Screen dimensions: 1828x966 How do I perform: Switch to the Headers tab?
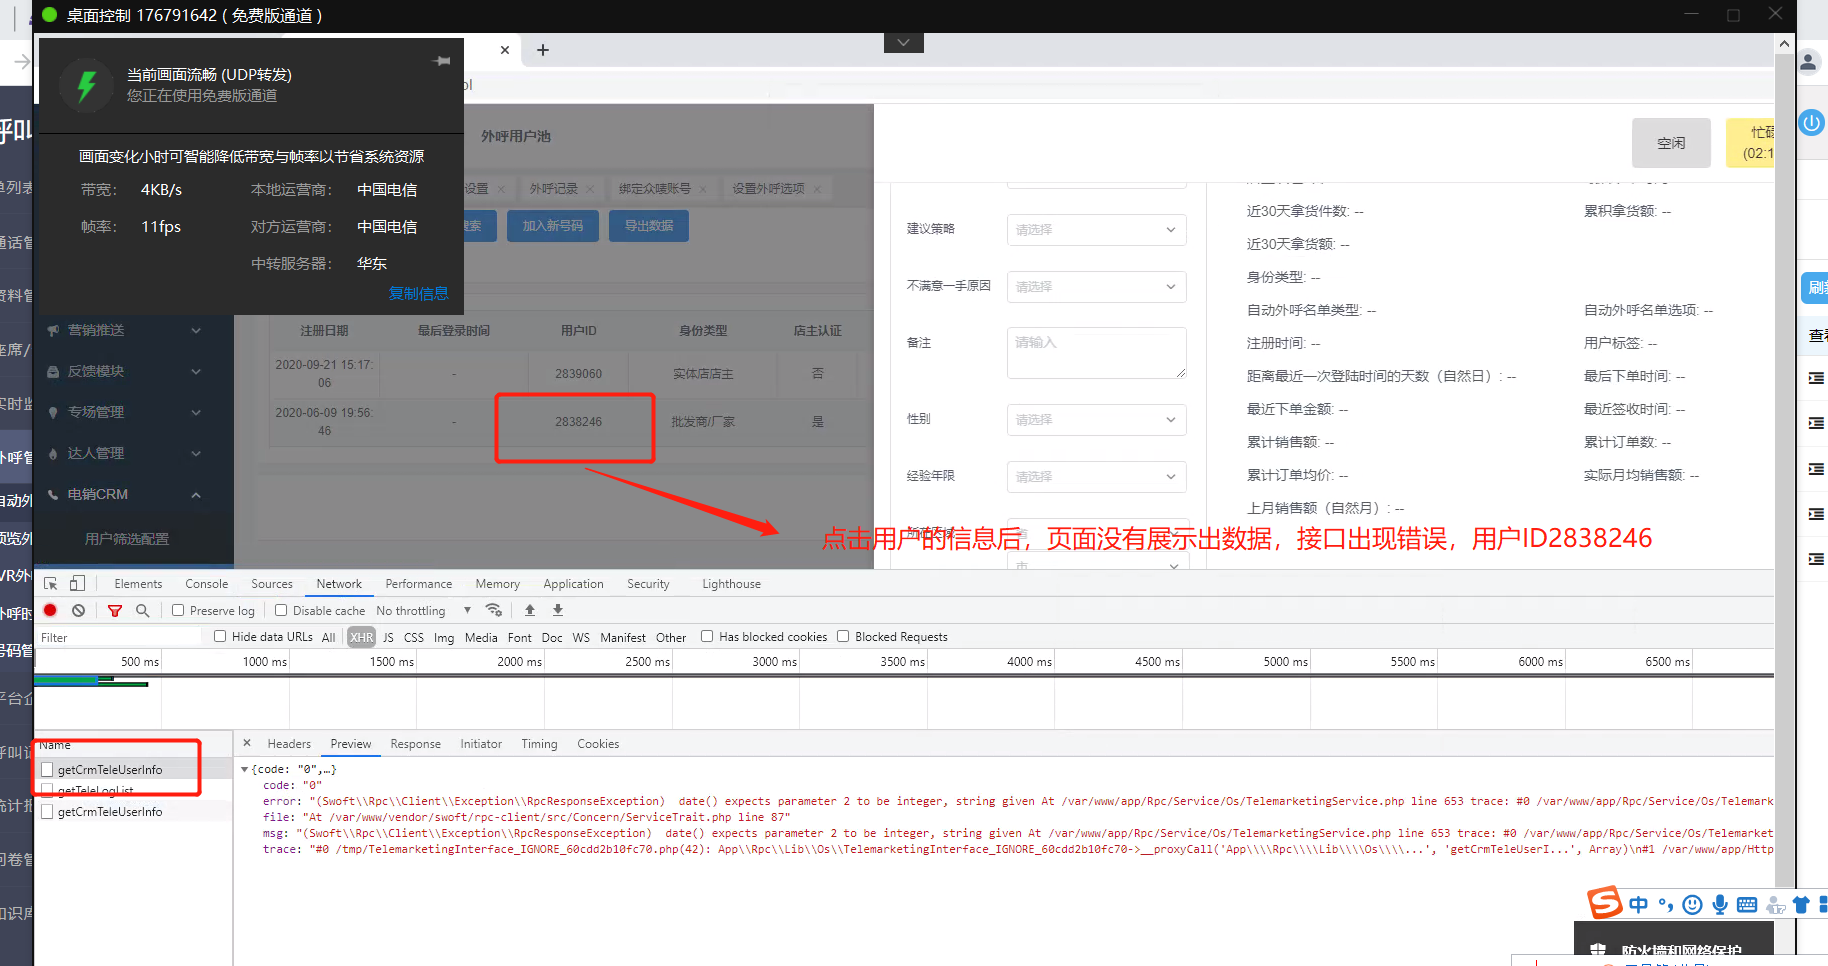pyautogui.click(x=289, y=744)
